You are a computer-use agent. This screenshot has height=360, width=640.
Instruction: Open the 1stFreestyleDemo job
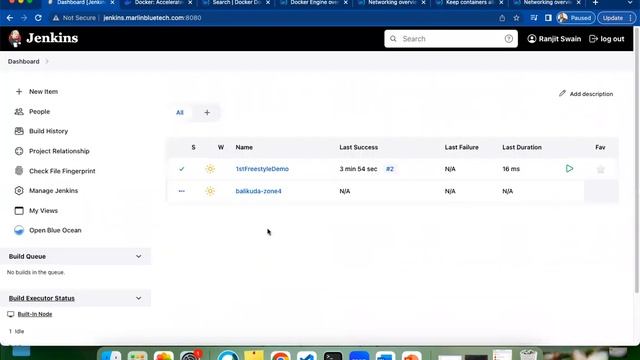coord(262,169)
